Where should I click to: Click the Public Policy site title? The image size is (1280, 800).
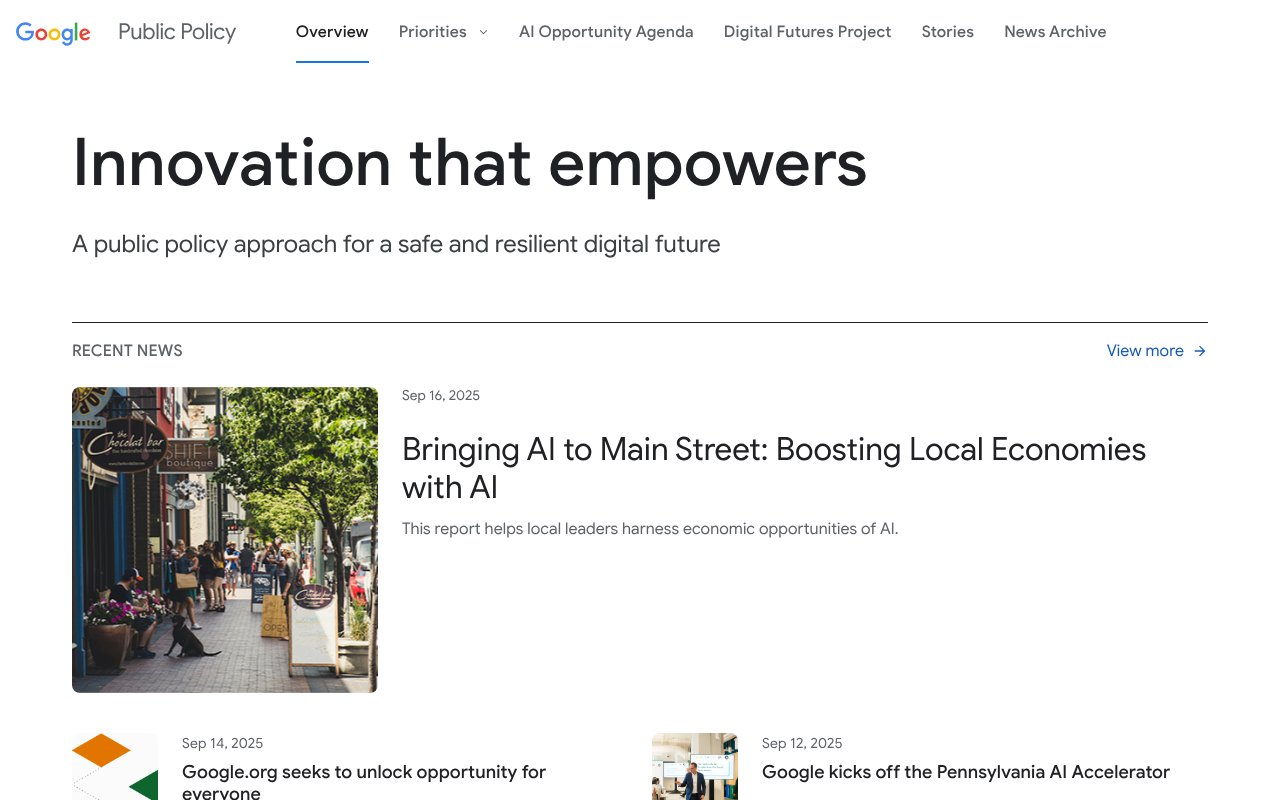point(177,32)
